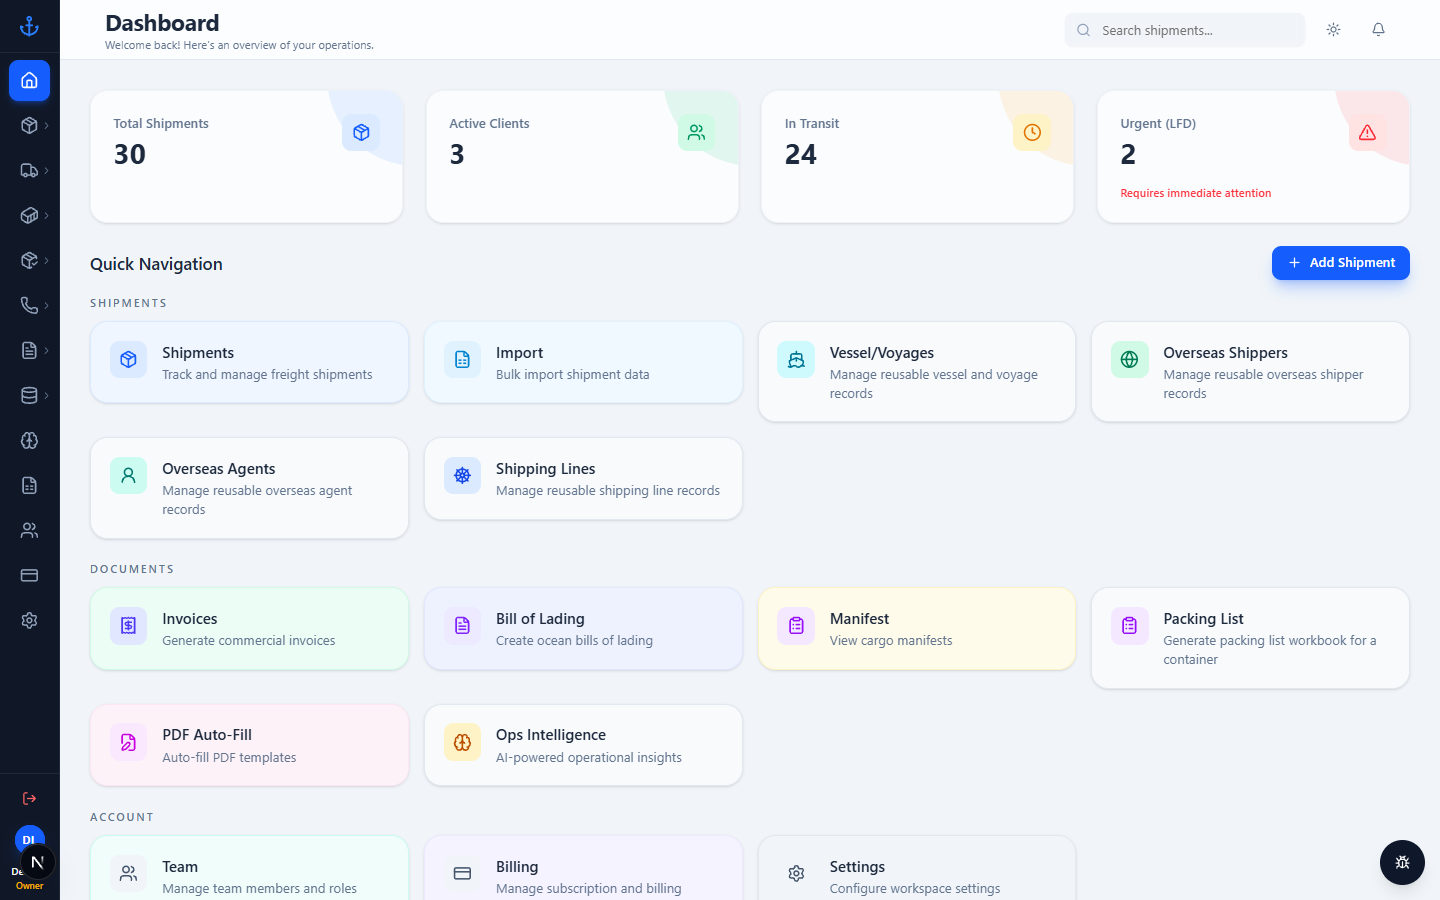
Task: Click the bug report floating button
Action: pyautogui.click(x=1402, y=862)
